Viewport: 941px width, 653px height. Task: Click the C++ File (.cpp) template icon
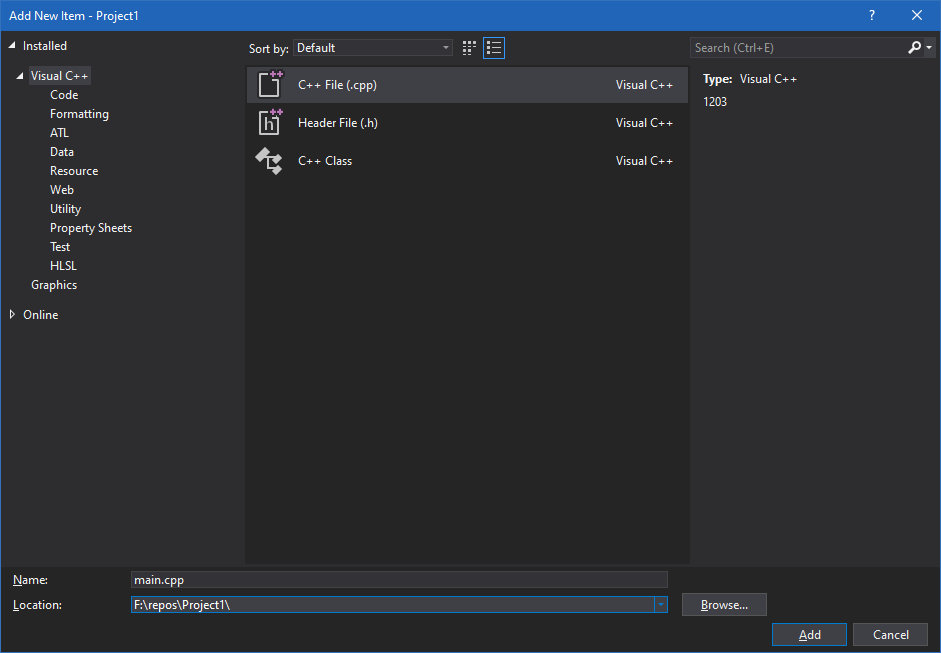tap(270, 85)
